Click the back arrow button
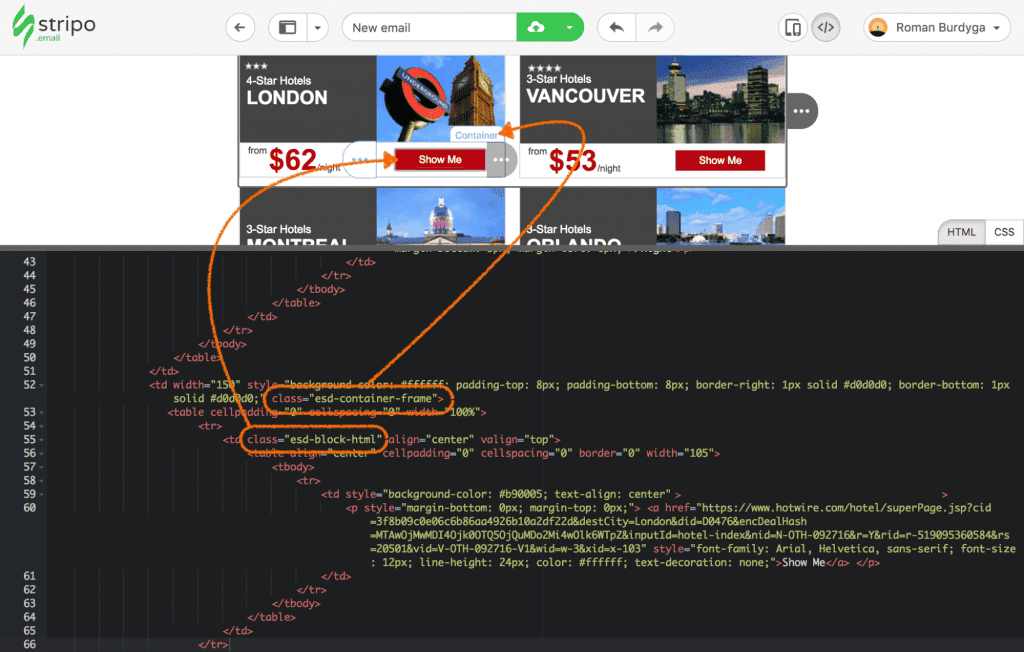Viewport: 1024px width, 652px height. pyautogui.click(x=240, y=28)
